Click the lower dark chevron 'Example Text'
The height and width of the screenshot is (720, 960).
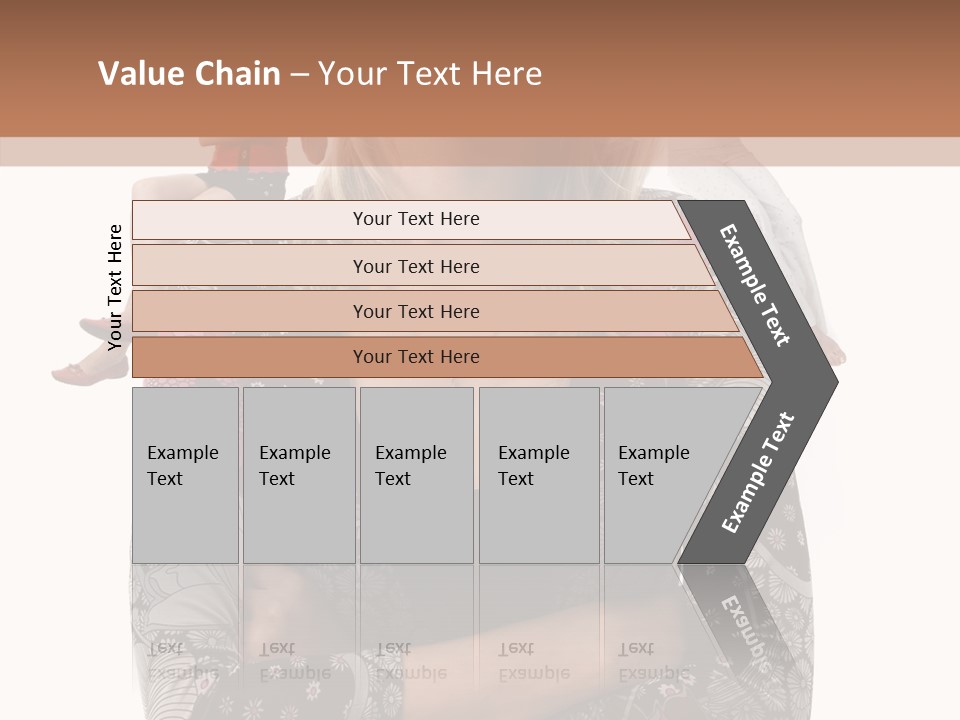pos(758,472)
